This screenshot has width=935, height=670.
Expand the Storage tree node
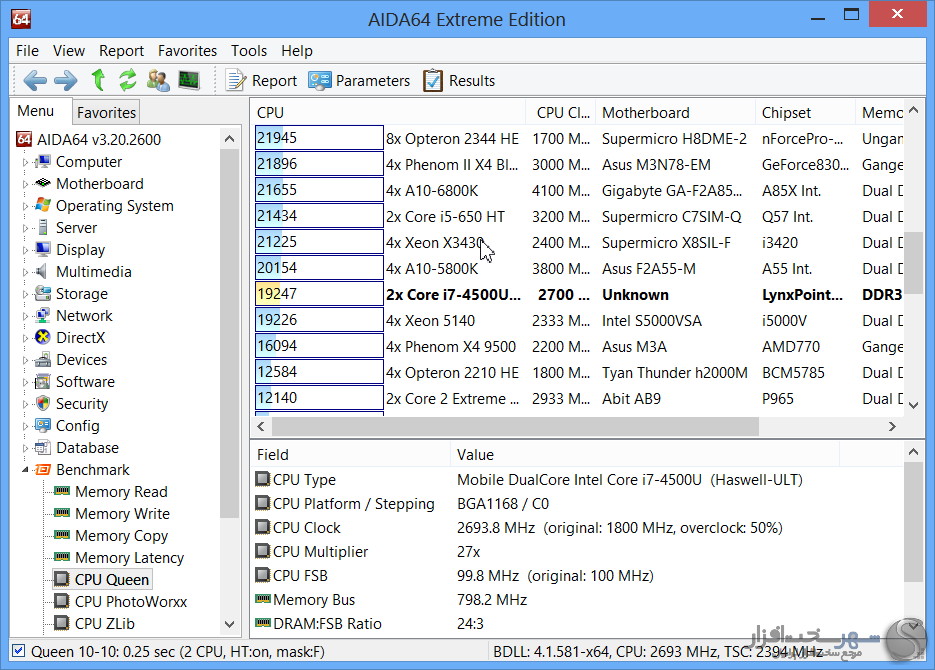tap(26, 294)
